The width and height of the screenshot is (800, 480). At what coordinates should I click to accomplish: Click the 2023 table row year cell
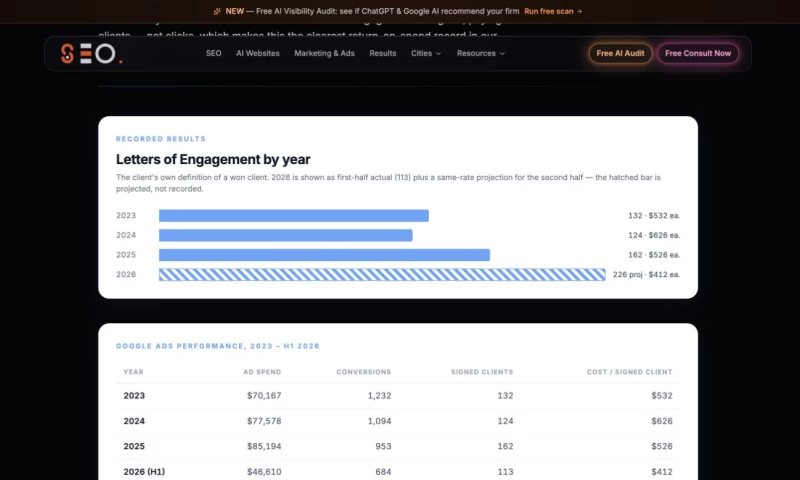(x=134, y=395)
